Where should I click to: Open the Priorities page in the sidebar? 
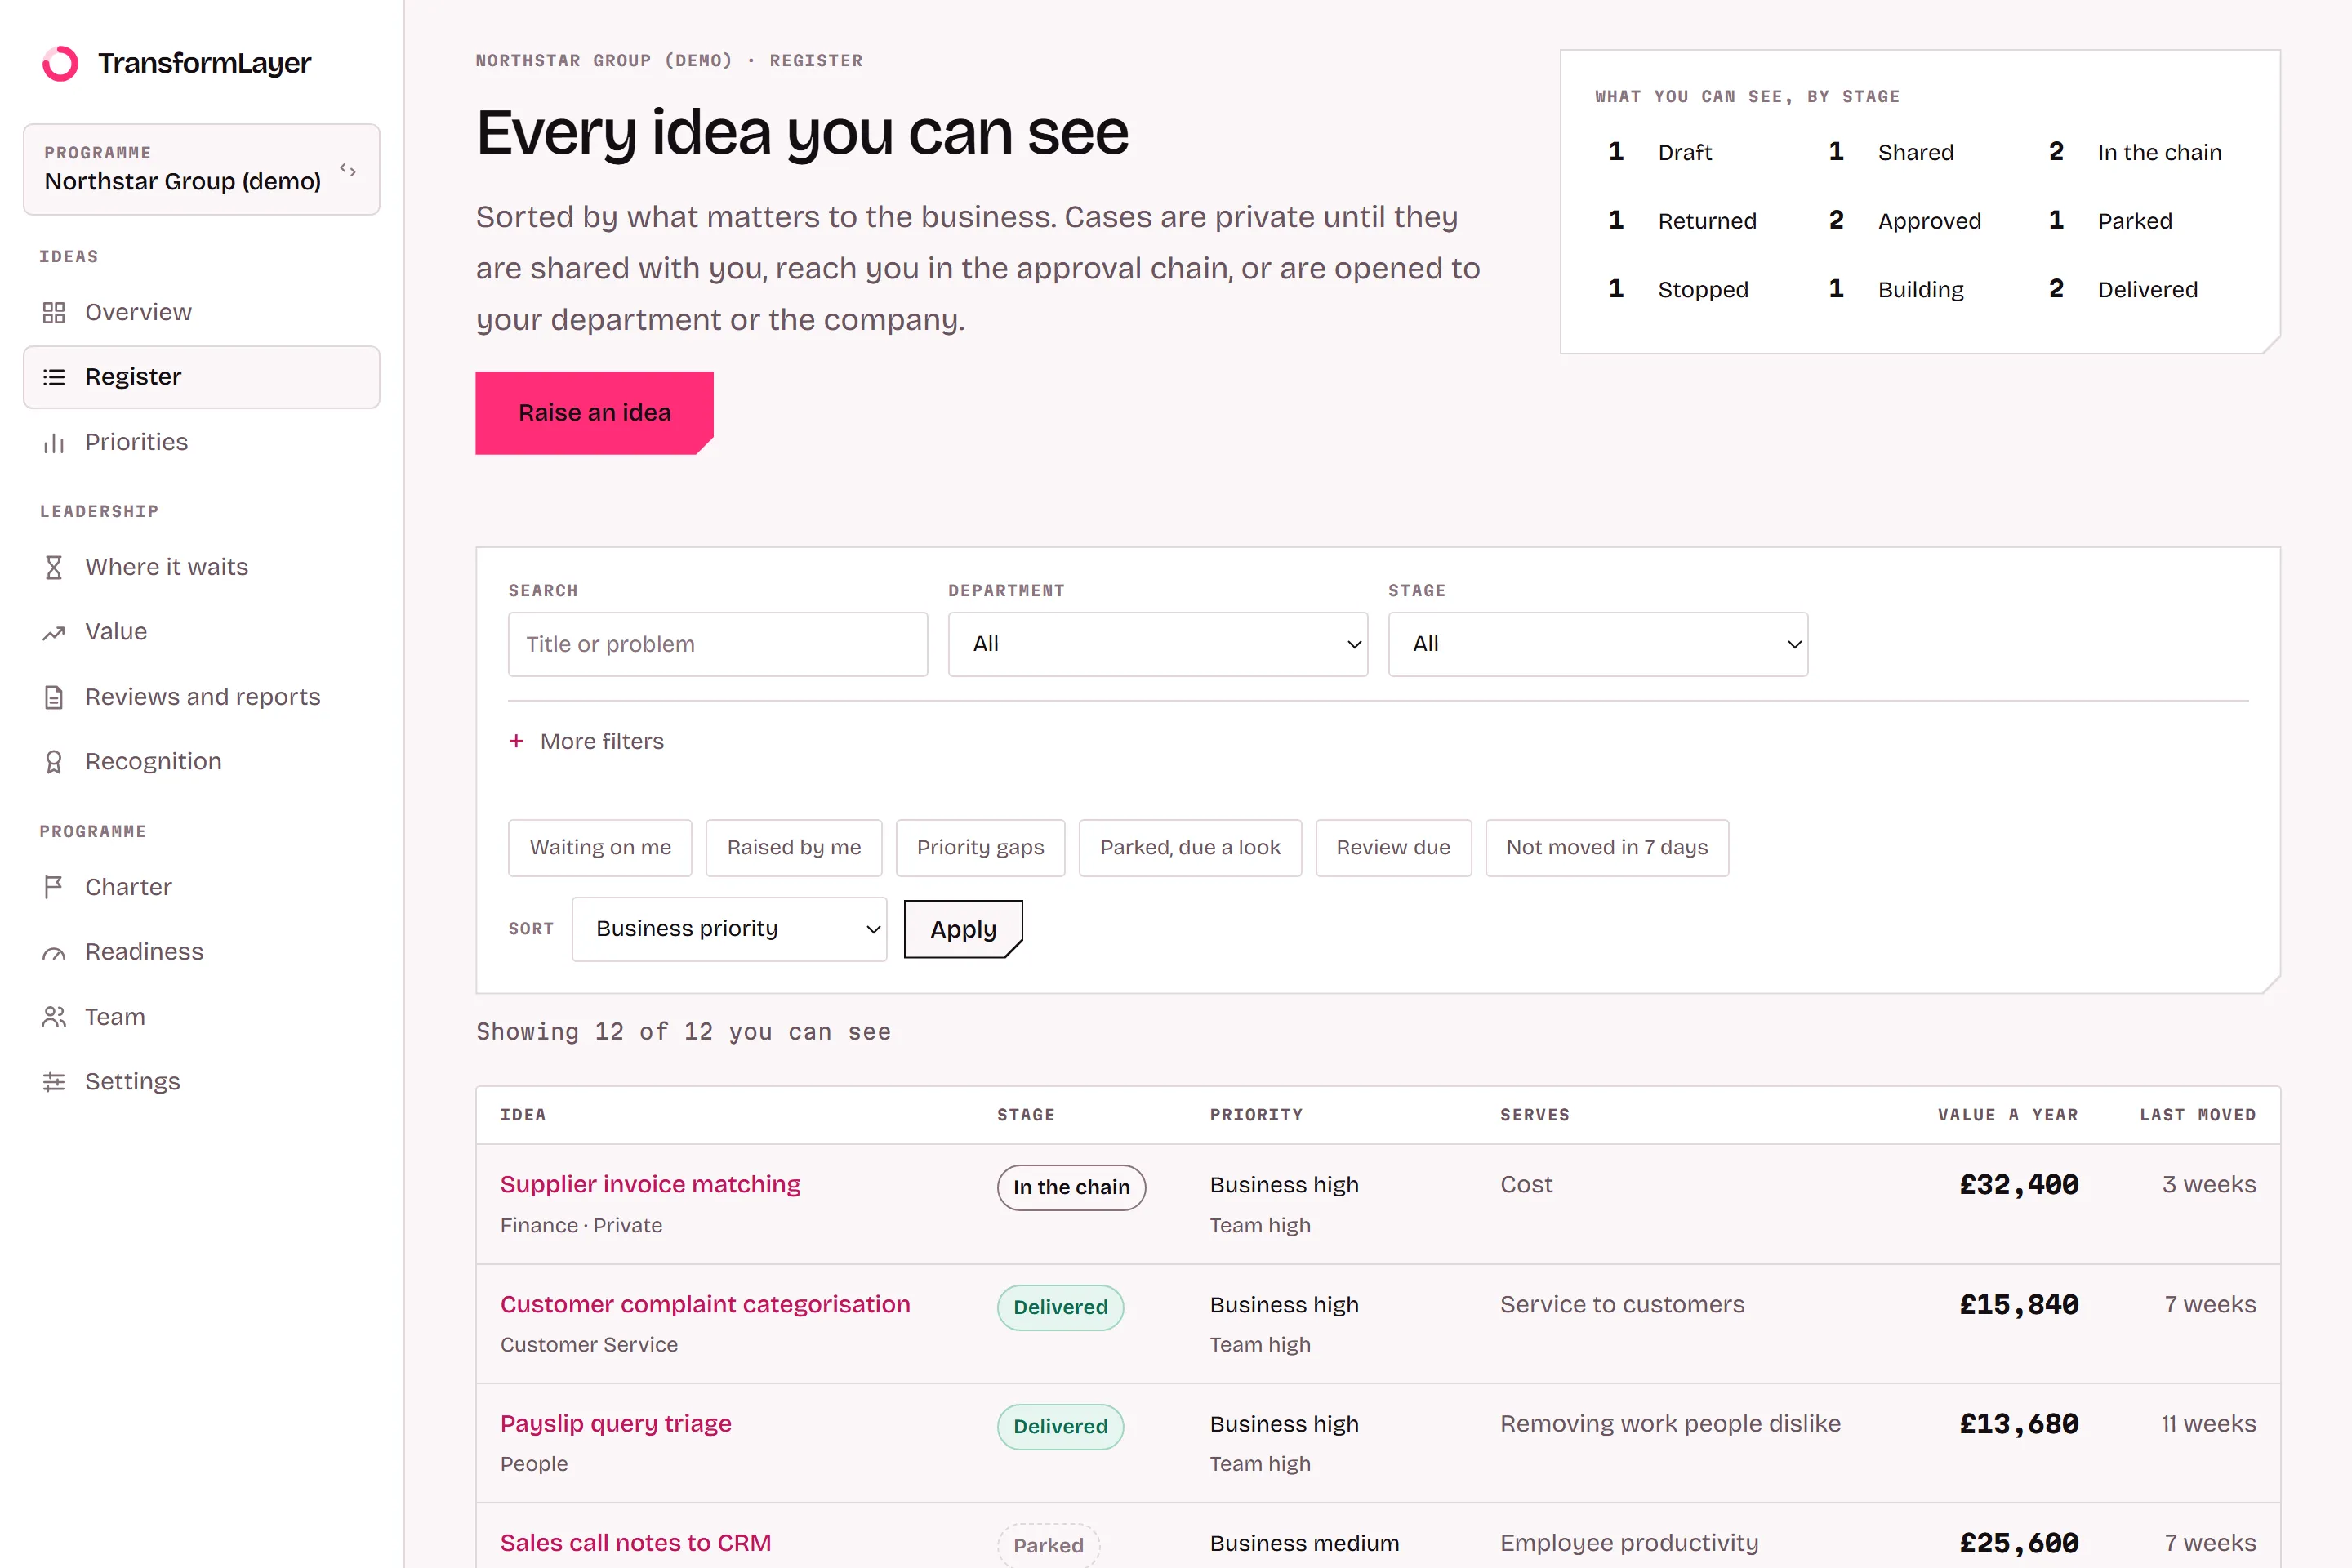pyautogui.click(x=201, y=443)
